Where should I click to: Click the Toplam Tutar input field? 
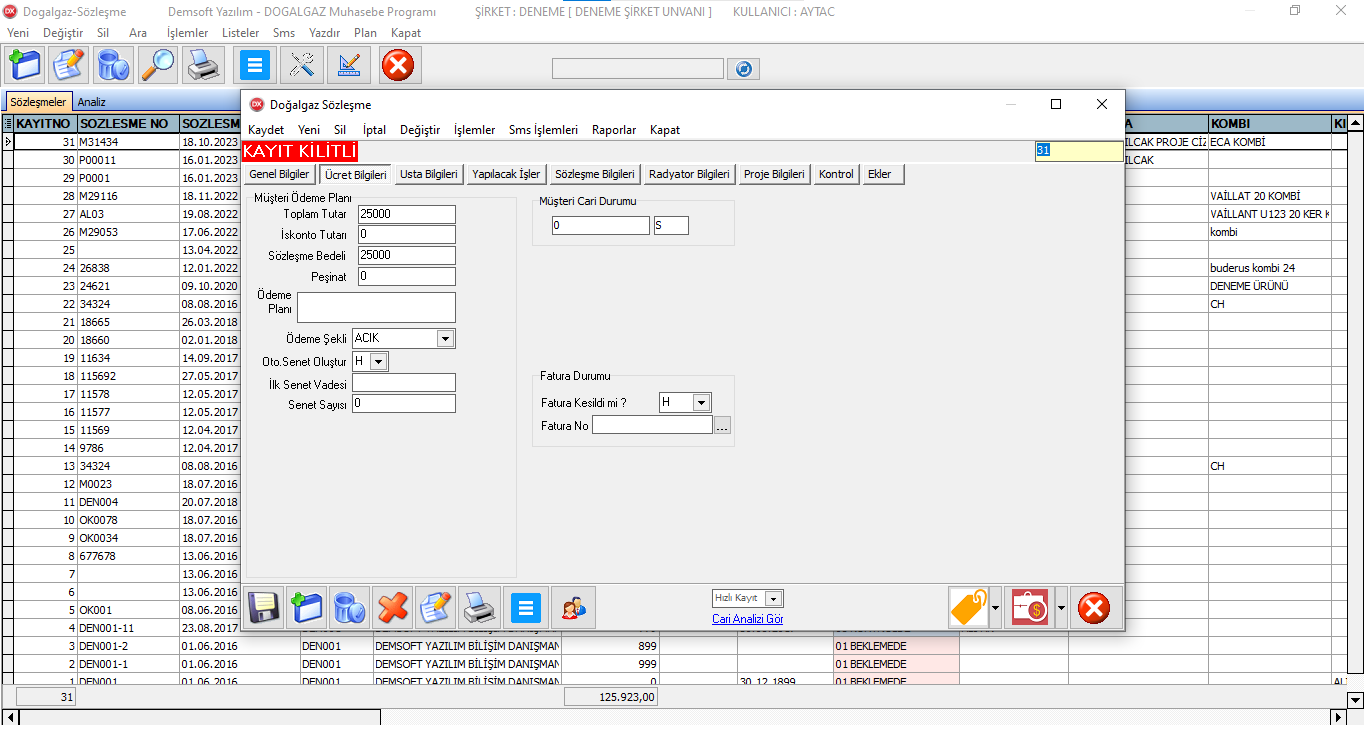407,214
